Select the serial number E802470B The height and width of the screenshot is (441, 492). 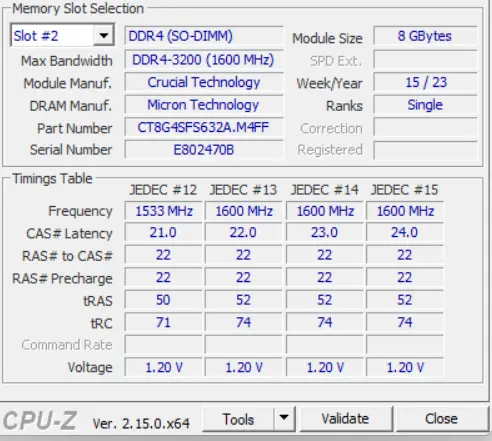(204, 150)
